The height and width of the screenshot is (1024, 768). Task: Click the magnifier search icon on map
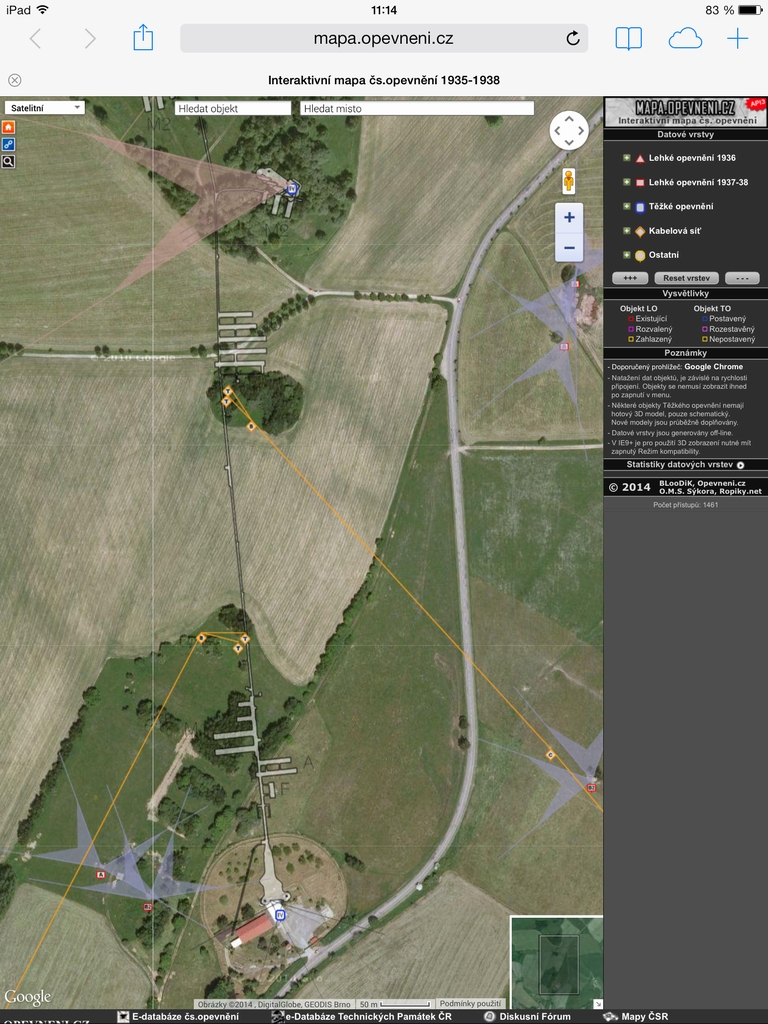coord(8,161)
